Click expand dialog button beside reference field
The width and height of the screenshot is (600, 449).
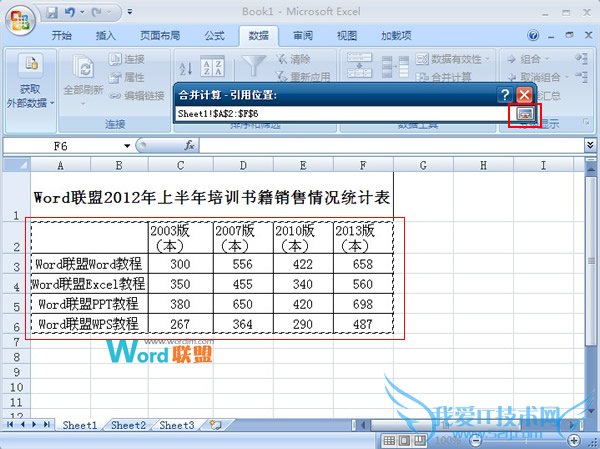pos(525,114)
